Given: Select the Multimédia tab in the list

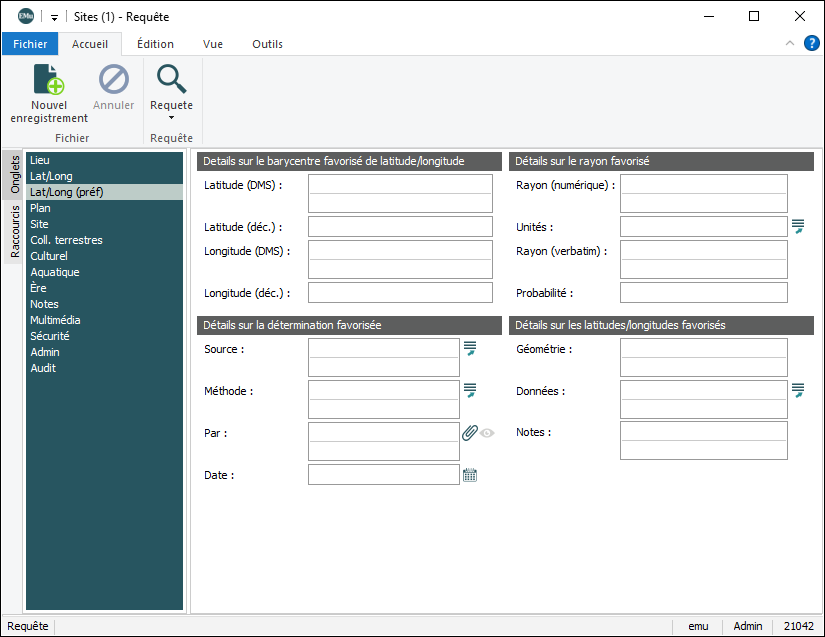Looking at the screenshot, I should click(x=55, y=320).
